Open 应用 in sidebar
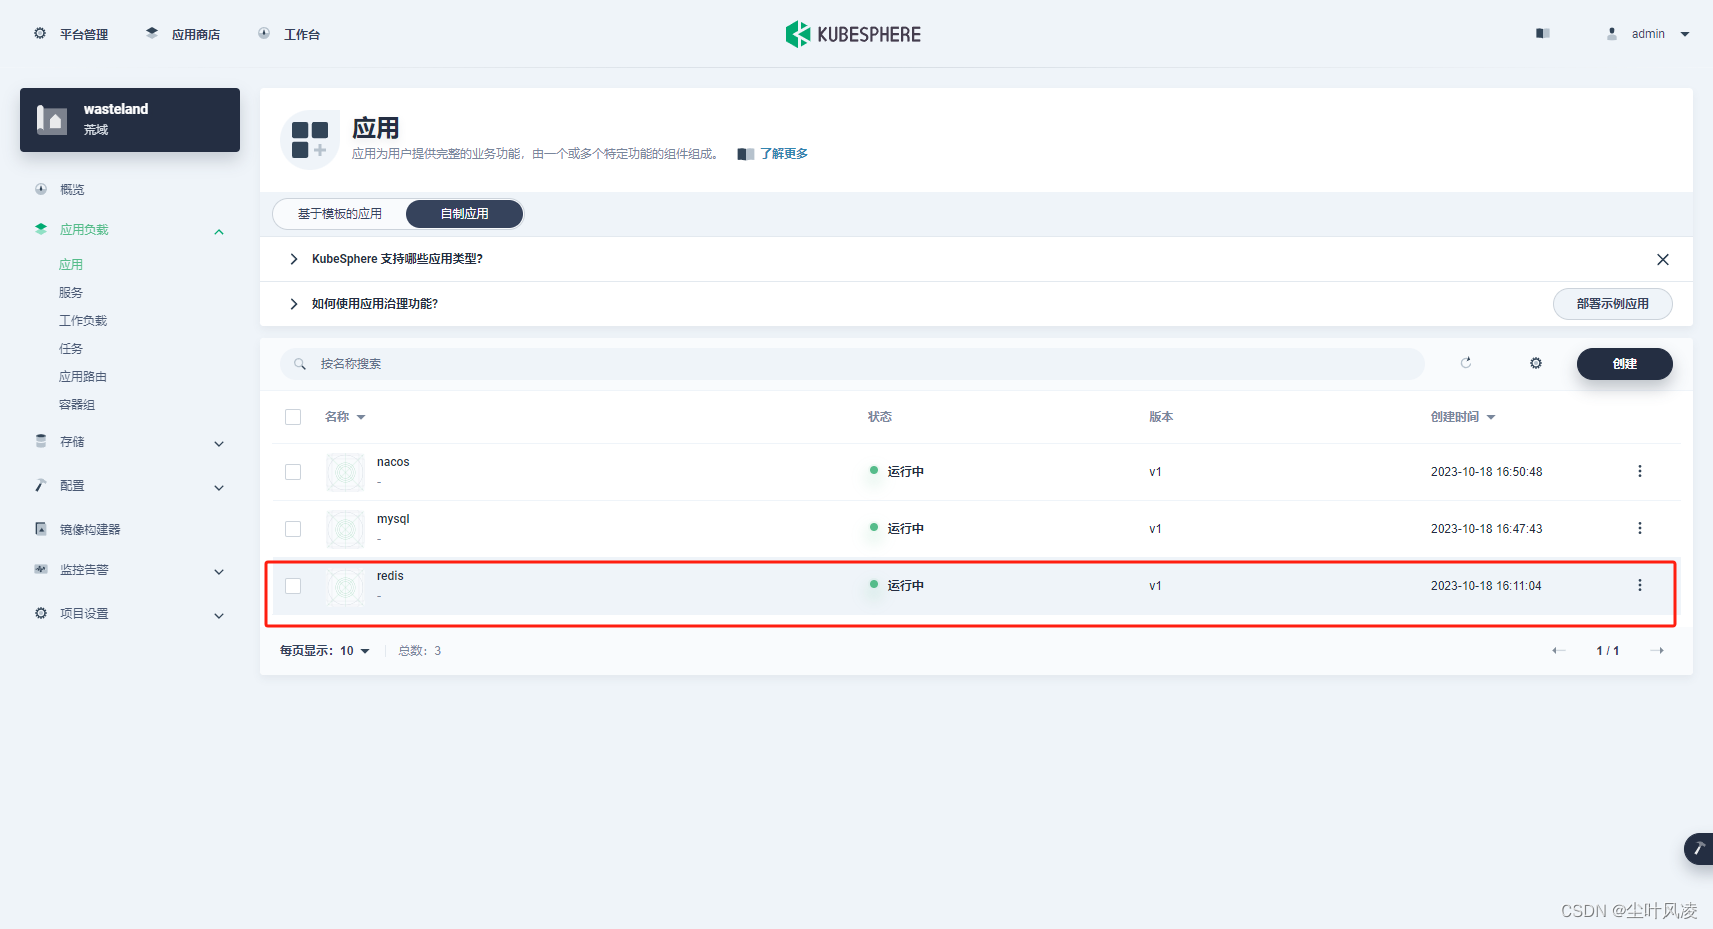 (71, 265)
